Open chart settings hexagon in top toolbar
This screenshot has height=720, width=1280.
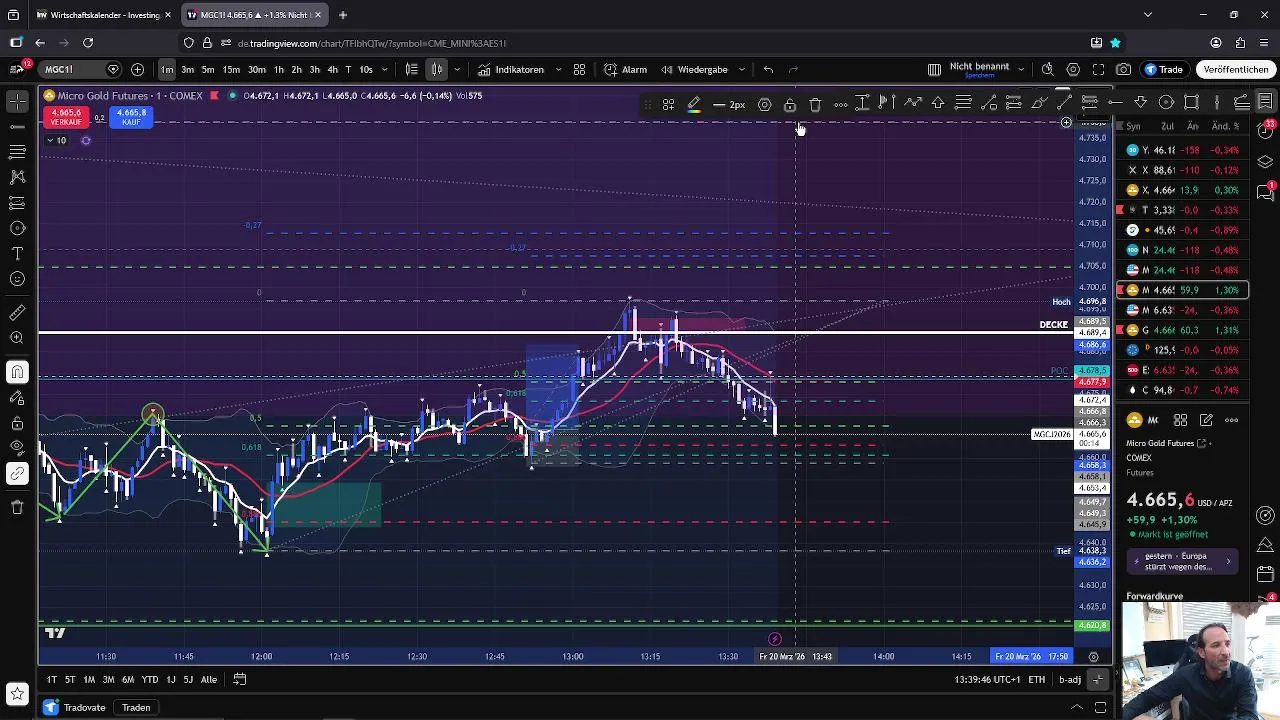(x=1073, y=69)
